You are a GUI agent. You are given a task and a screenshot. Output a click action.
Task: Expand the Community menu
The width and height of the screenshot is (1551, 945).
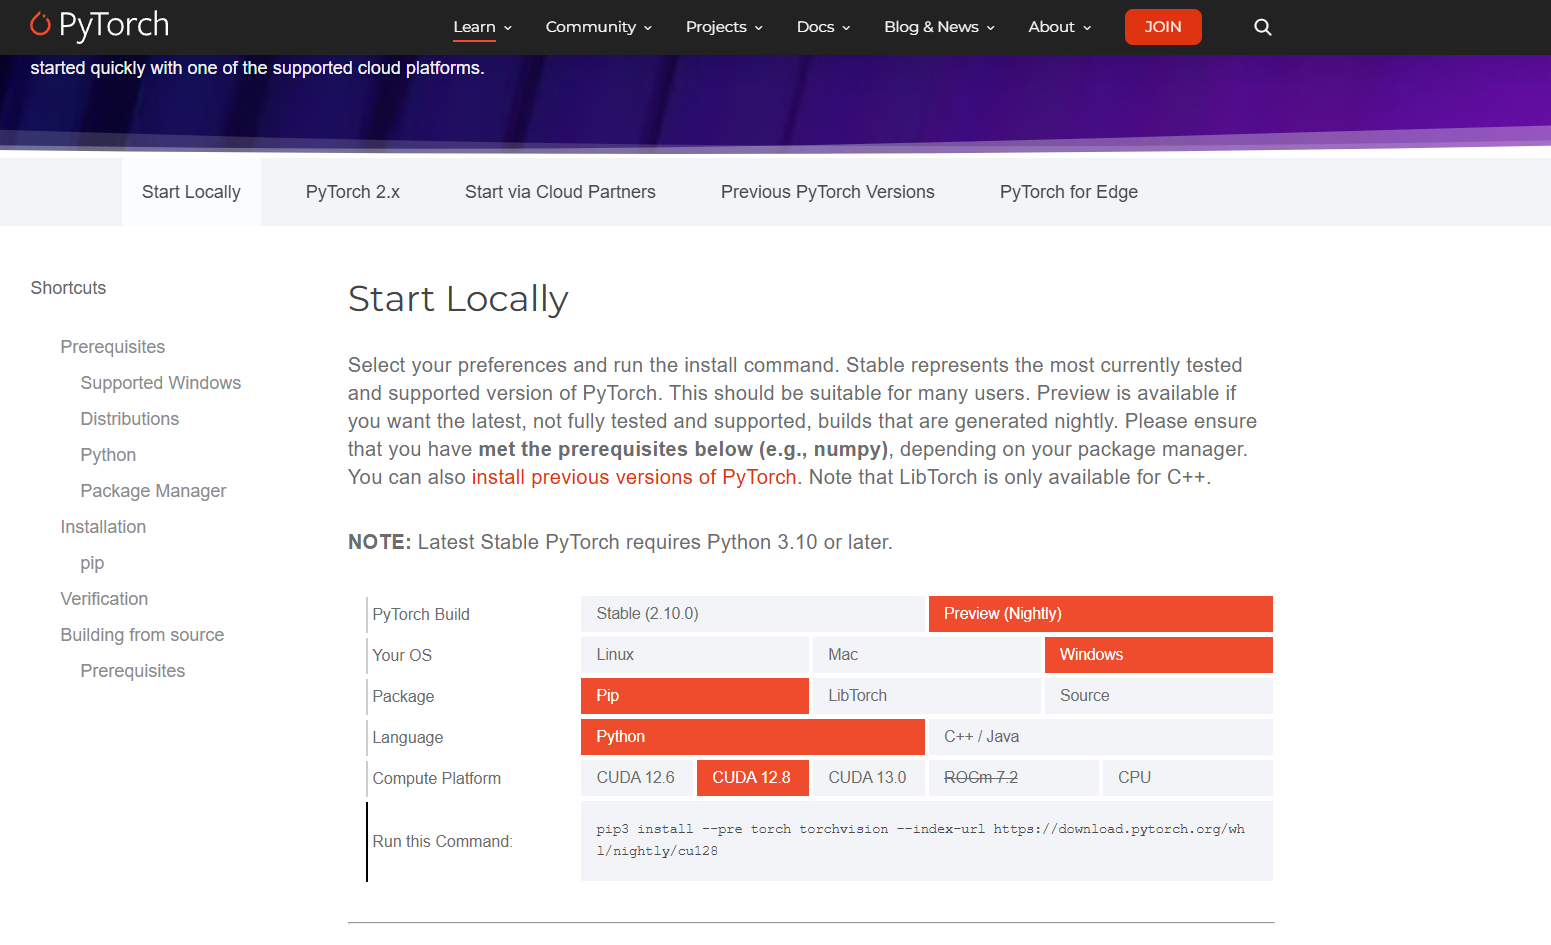coord(599,27)
